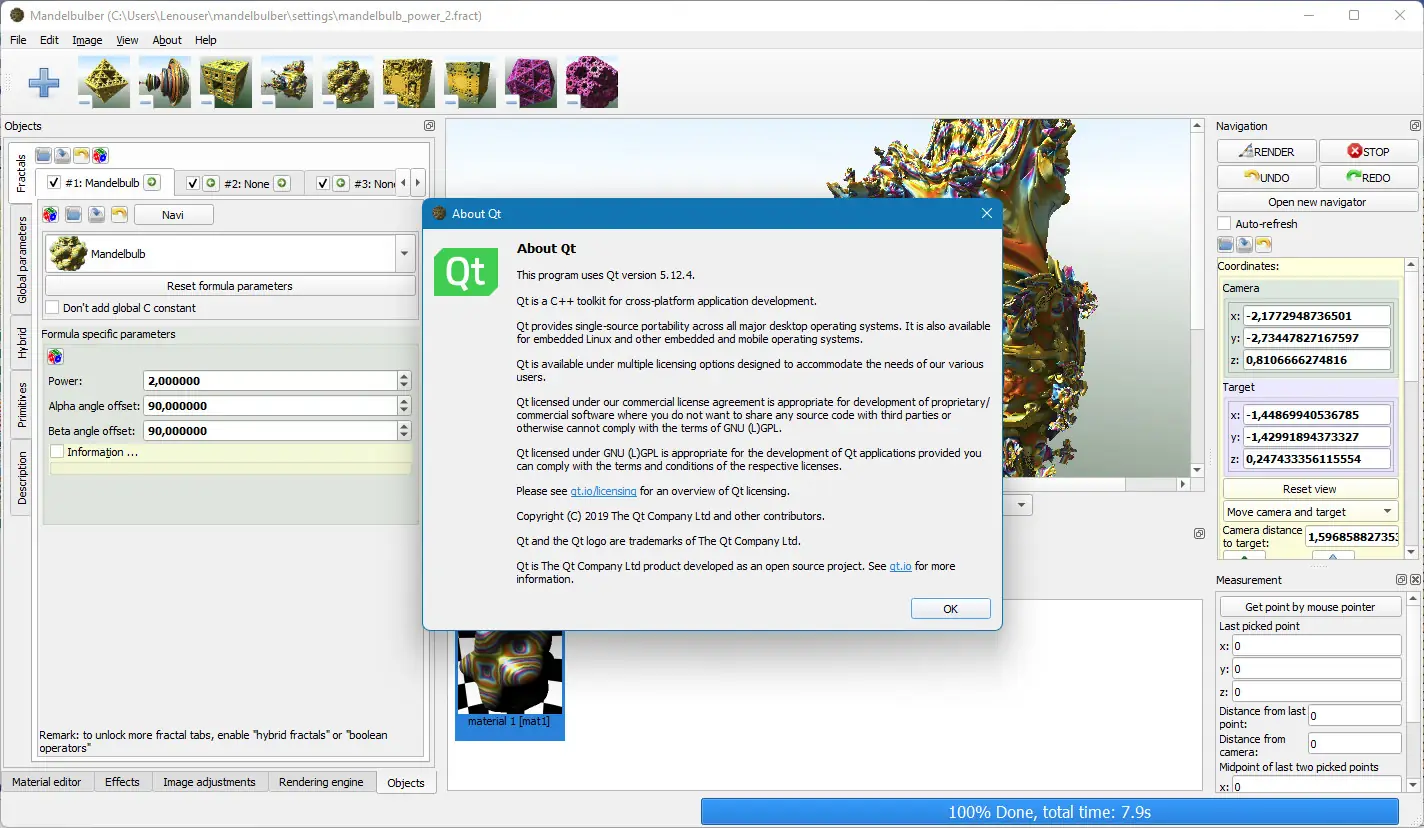Follow the qt.io/licensing link
The height and width of the screenshot is (828, 1424).
[x=603, y=491]
